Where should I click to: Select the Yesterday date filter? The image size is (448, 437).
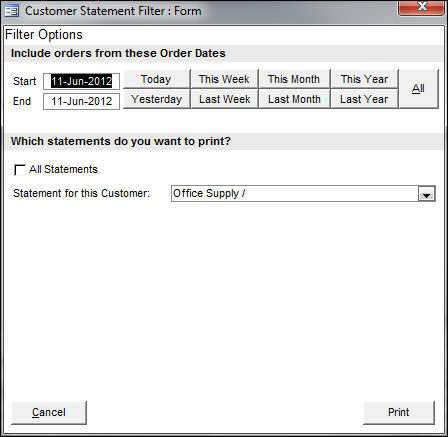pos(156,99)
